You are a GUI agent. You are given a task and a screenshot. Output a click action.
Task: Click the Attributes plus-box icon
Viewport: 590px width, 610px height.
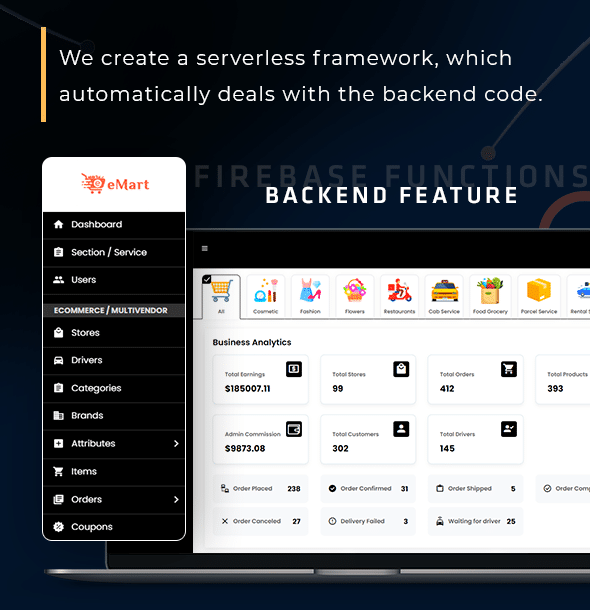(x=58, y=443)
